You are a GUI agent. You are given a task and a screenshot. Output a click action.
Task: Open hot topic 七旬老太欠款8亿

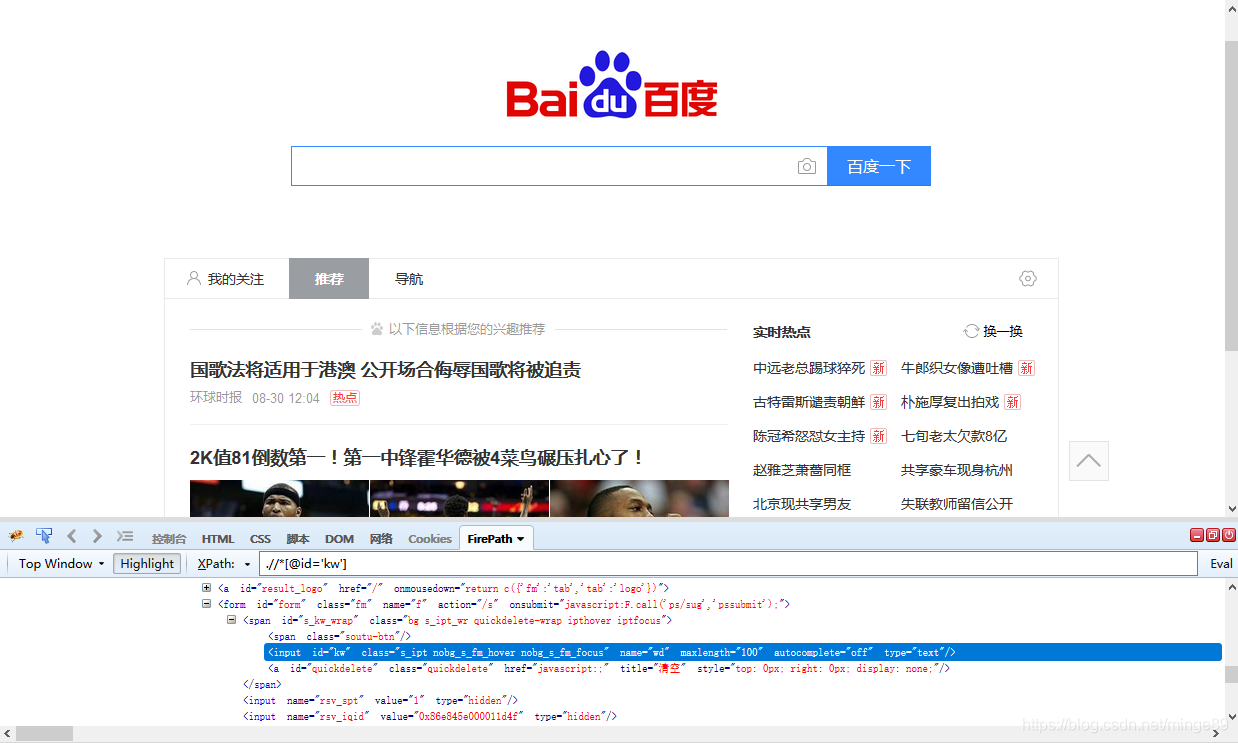tap(954, 436)
